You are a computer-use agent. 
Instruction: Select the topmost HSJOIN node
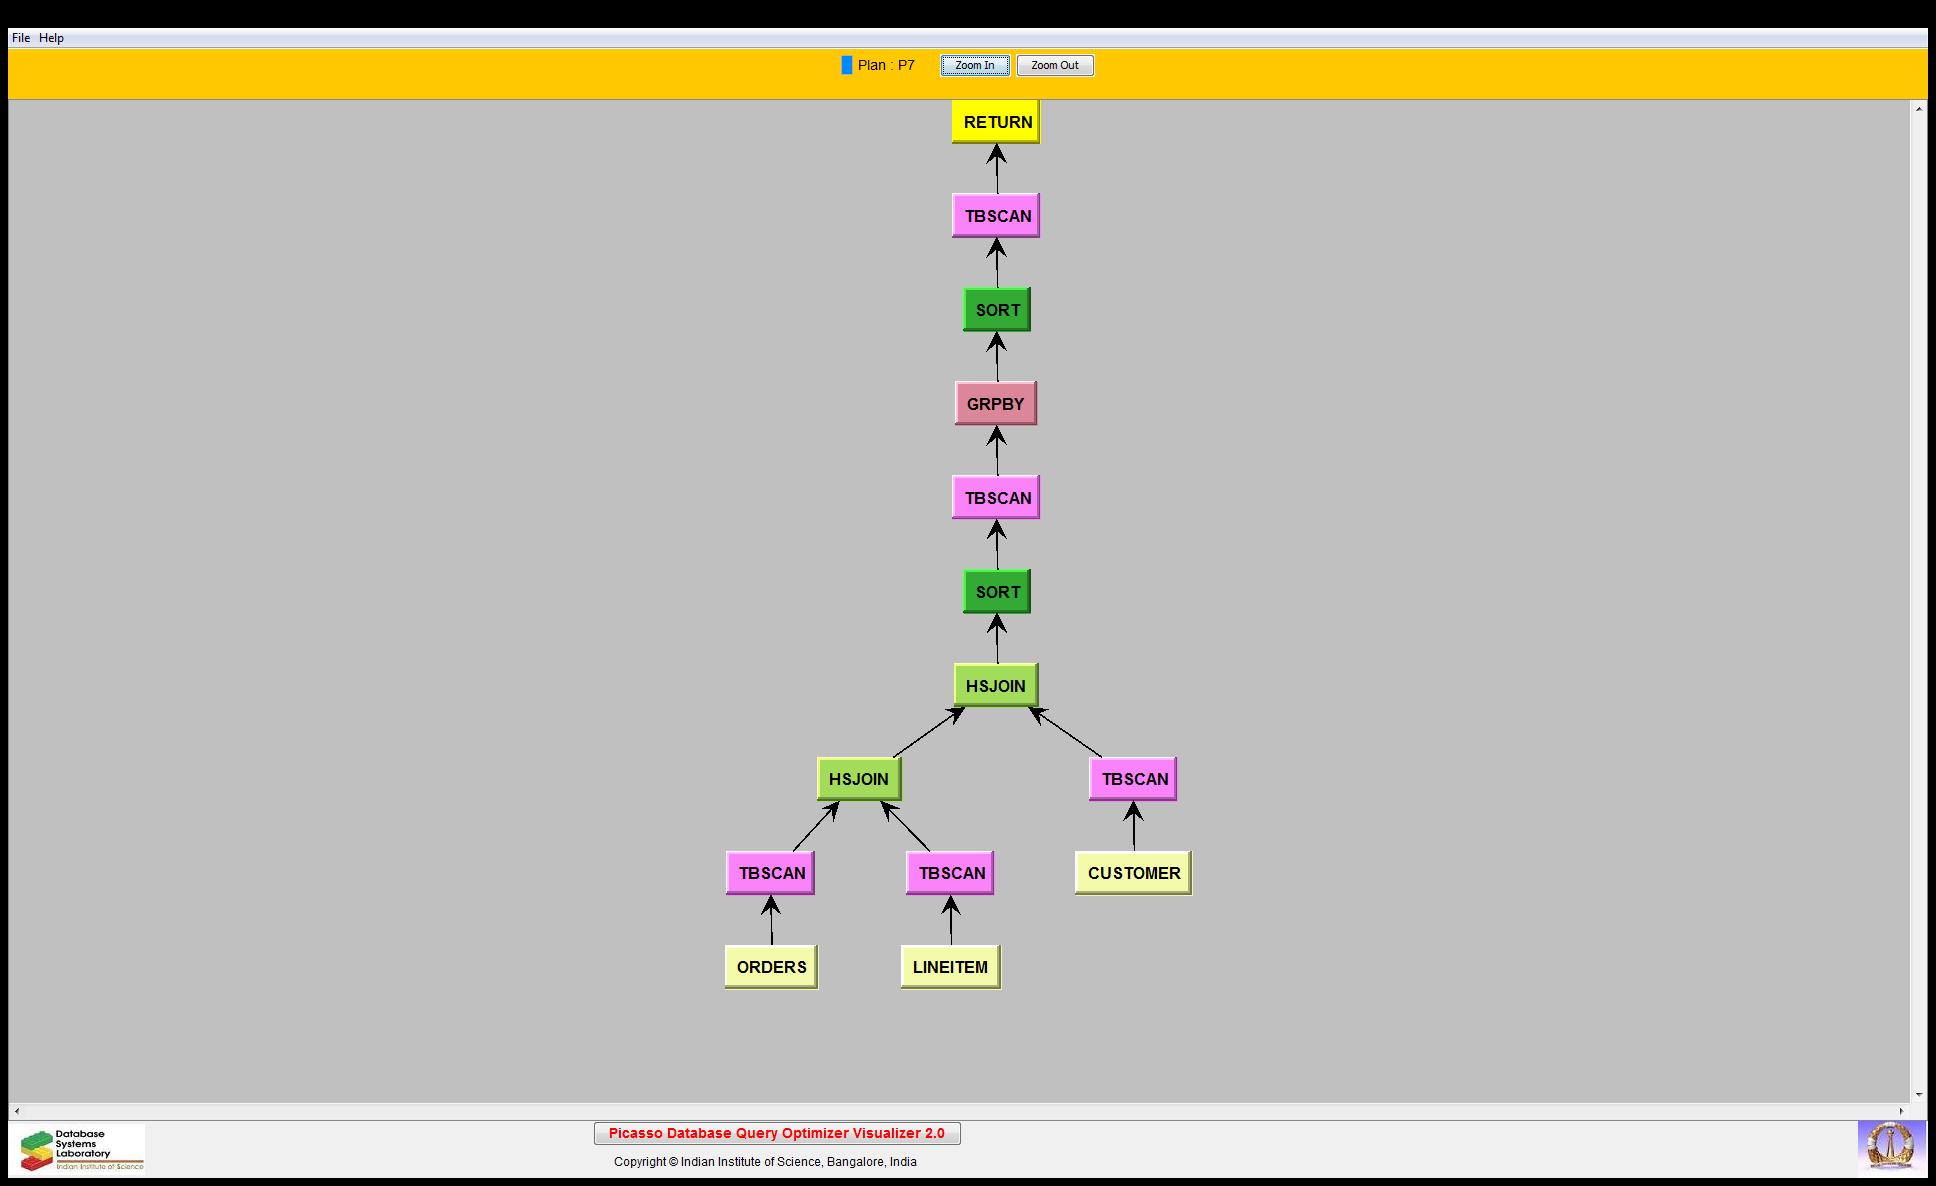(996, 686)
